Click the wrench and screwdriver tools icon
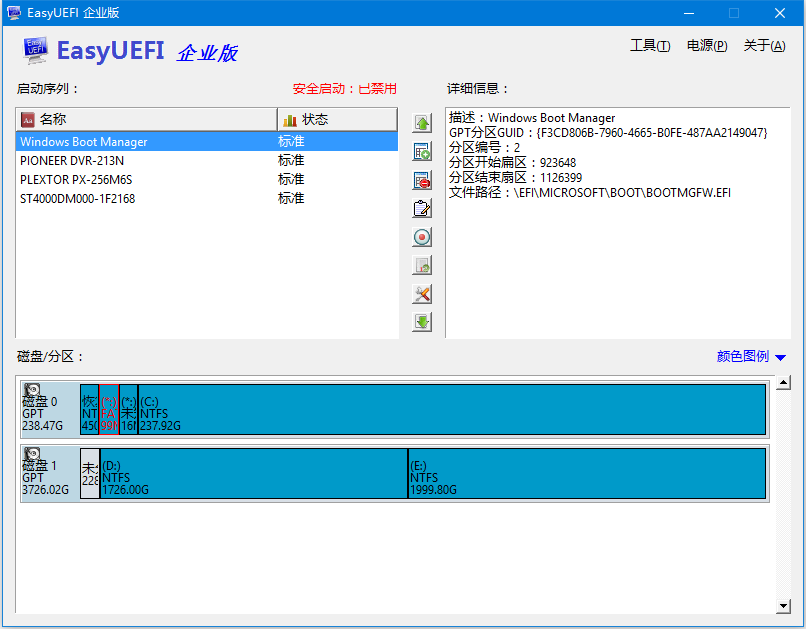Viewport: 806px width, 629px height. 422,294
